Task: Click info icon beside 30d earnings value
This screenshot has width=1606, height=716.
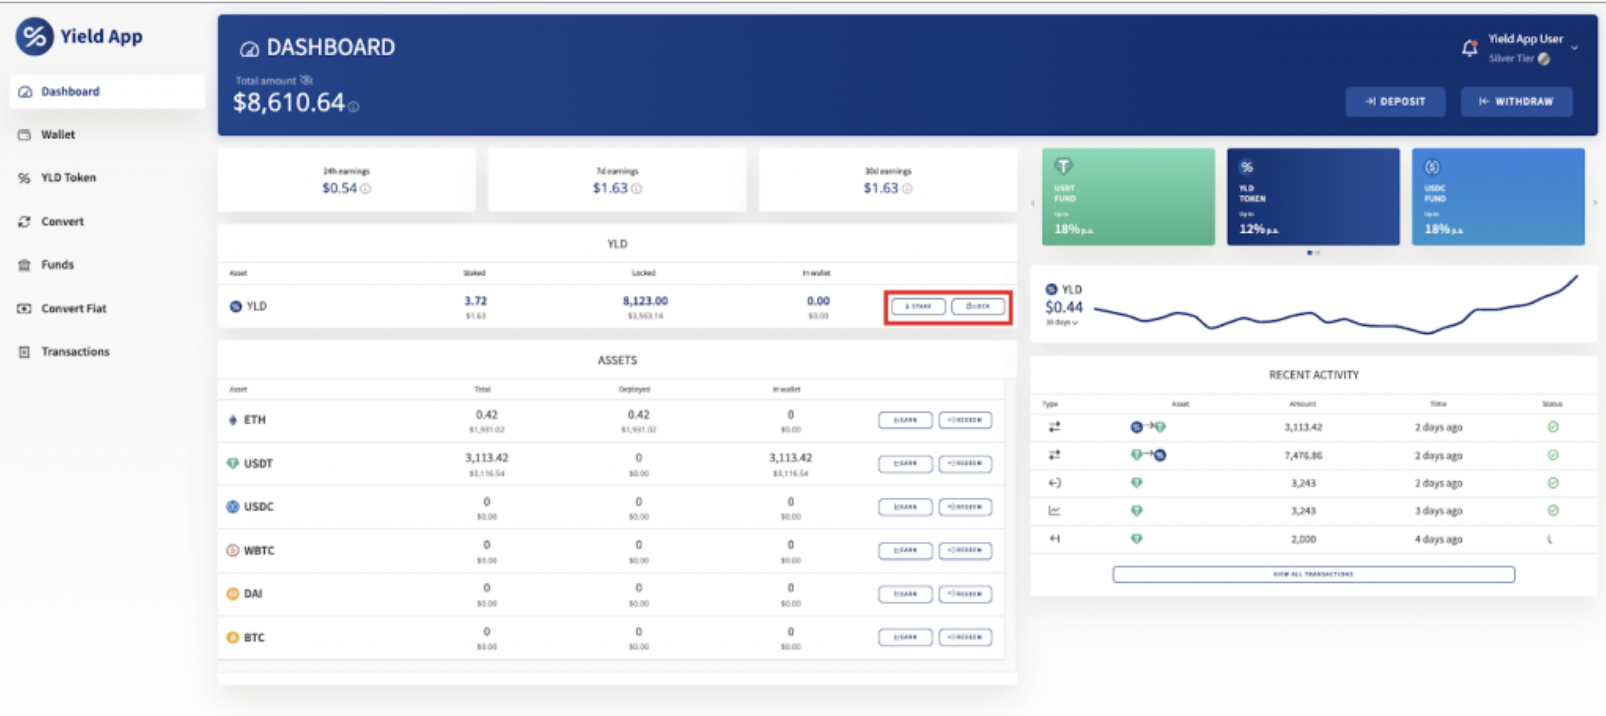Action: point(907,188)
